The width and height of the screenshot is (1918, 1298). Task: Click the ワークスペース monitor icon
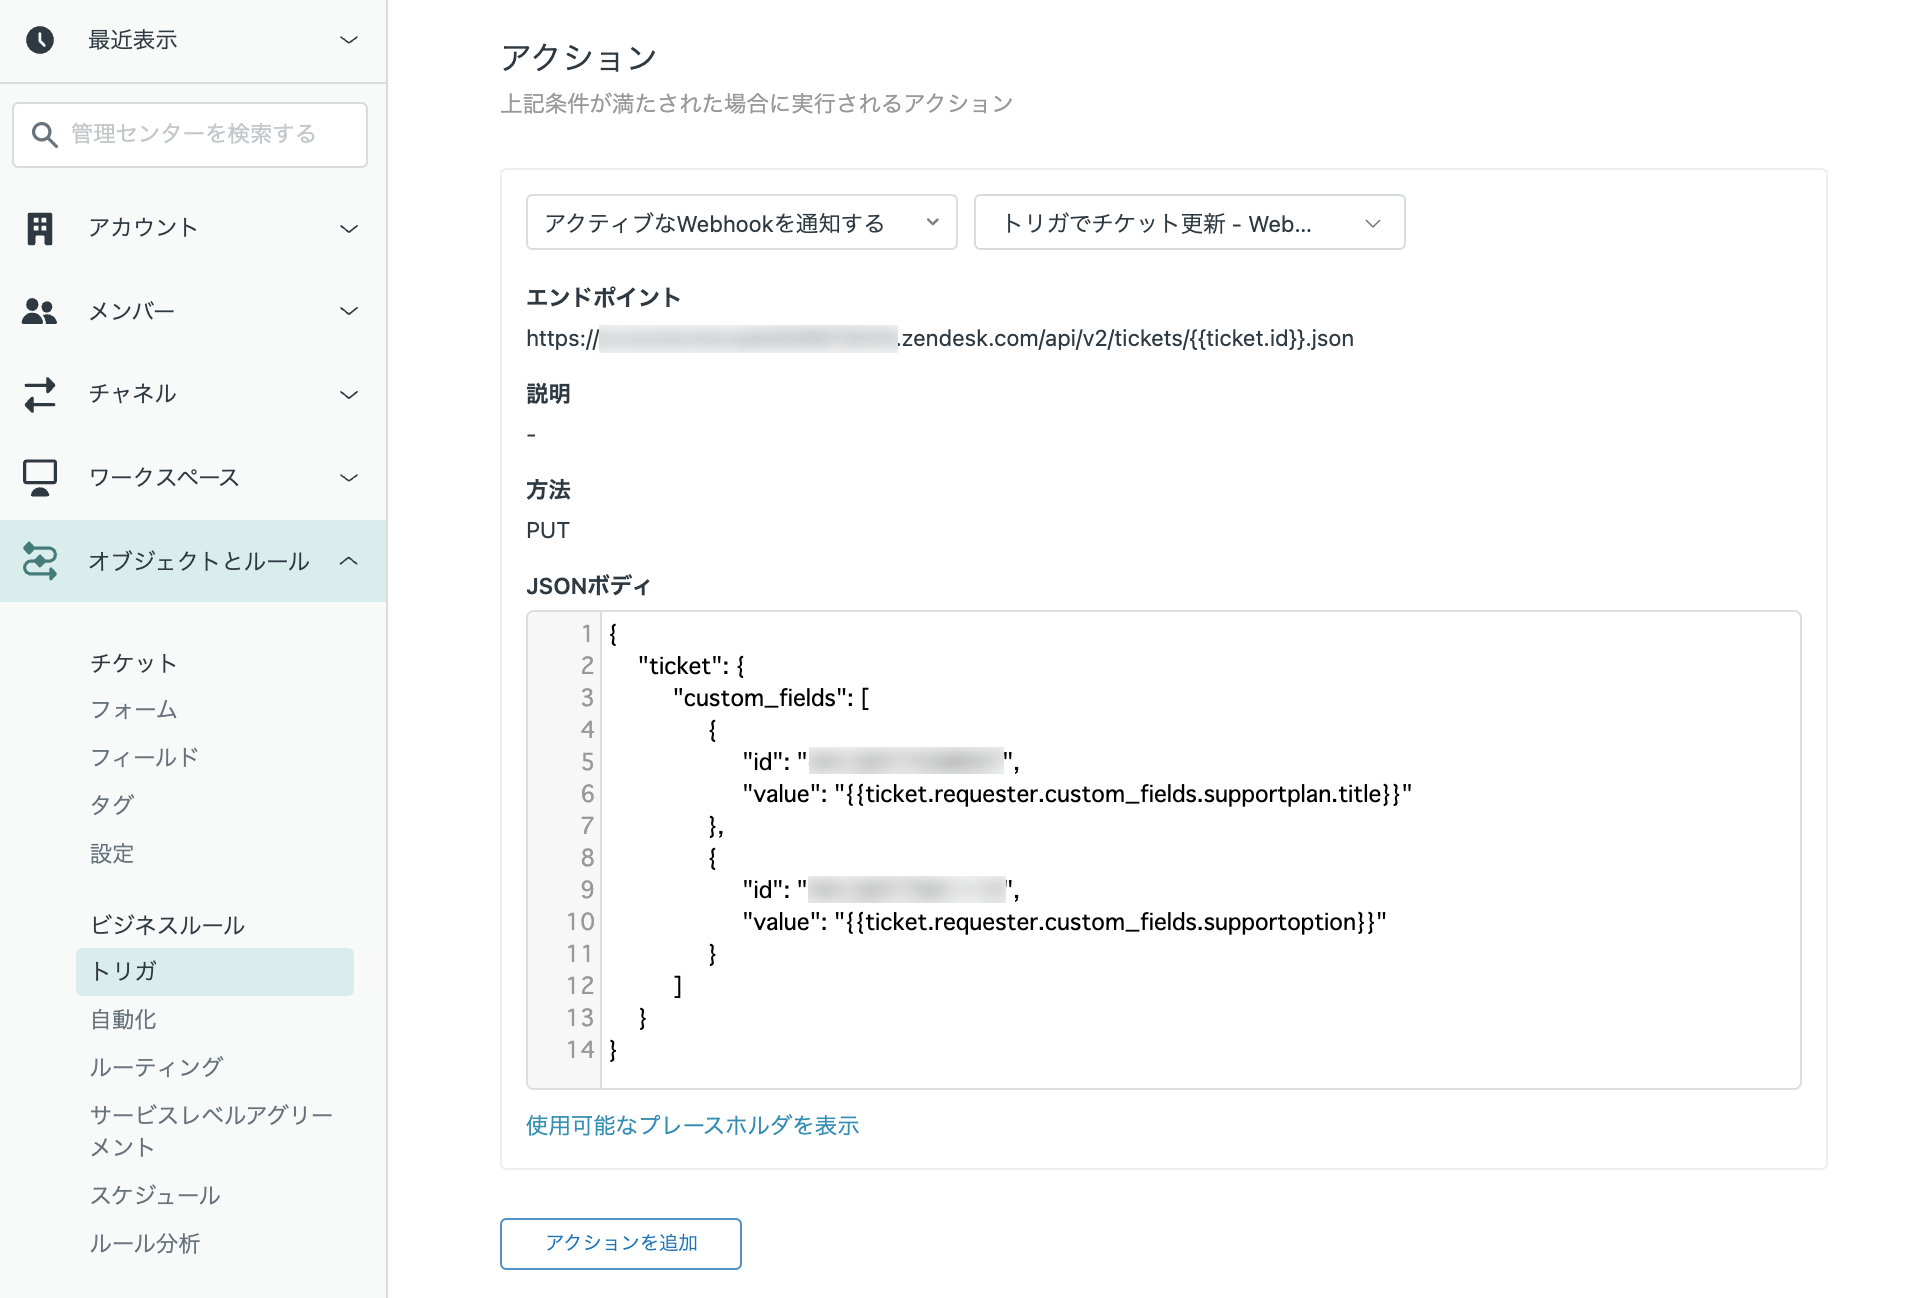40,477
